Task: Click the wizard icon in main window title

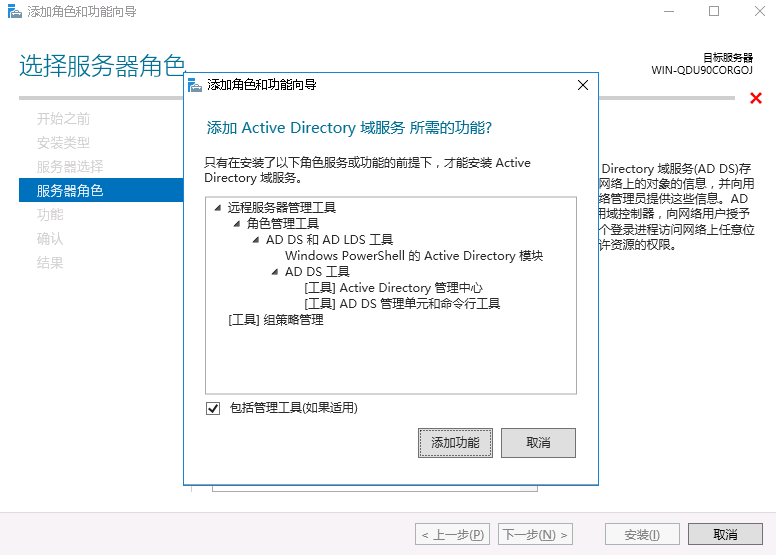Action: 15,11
